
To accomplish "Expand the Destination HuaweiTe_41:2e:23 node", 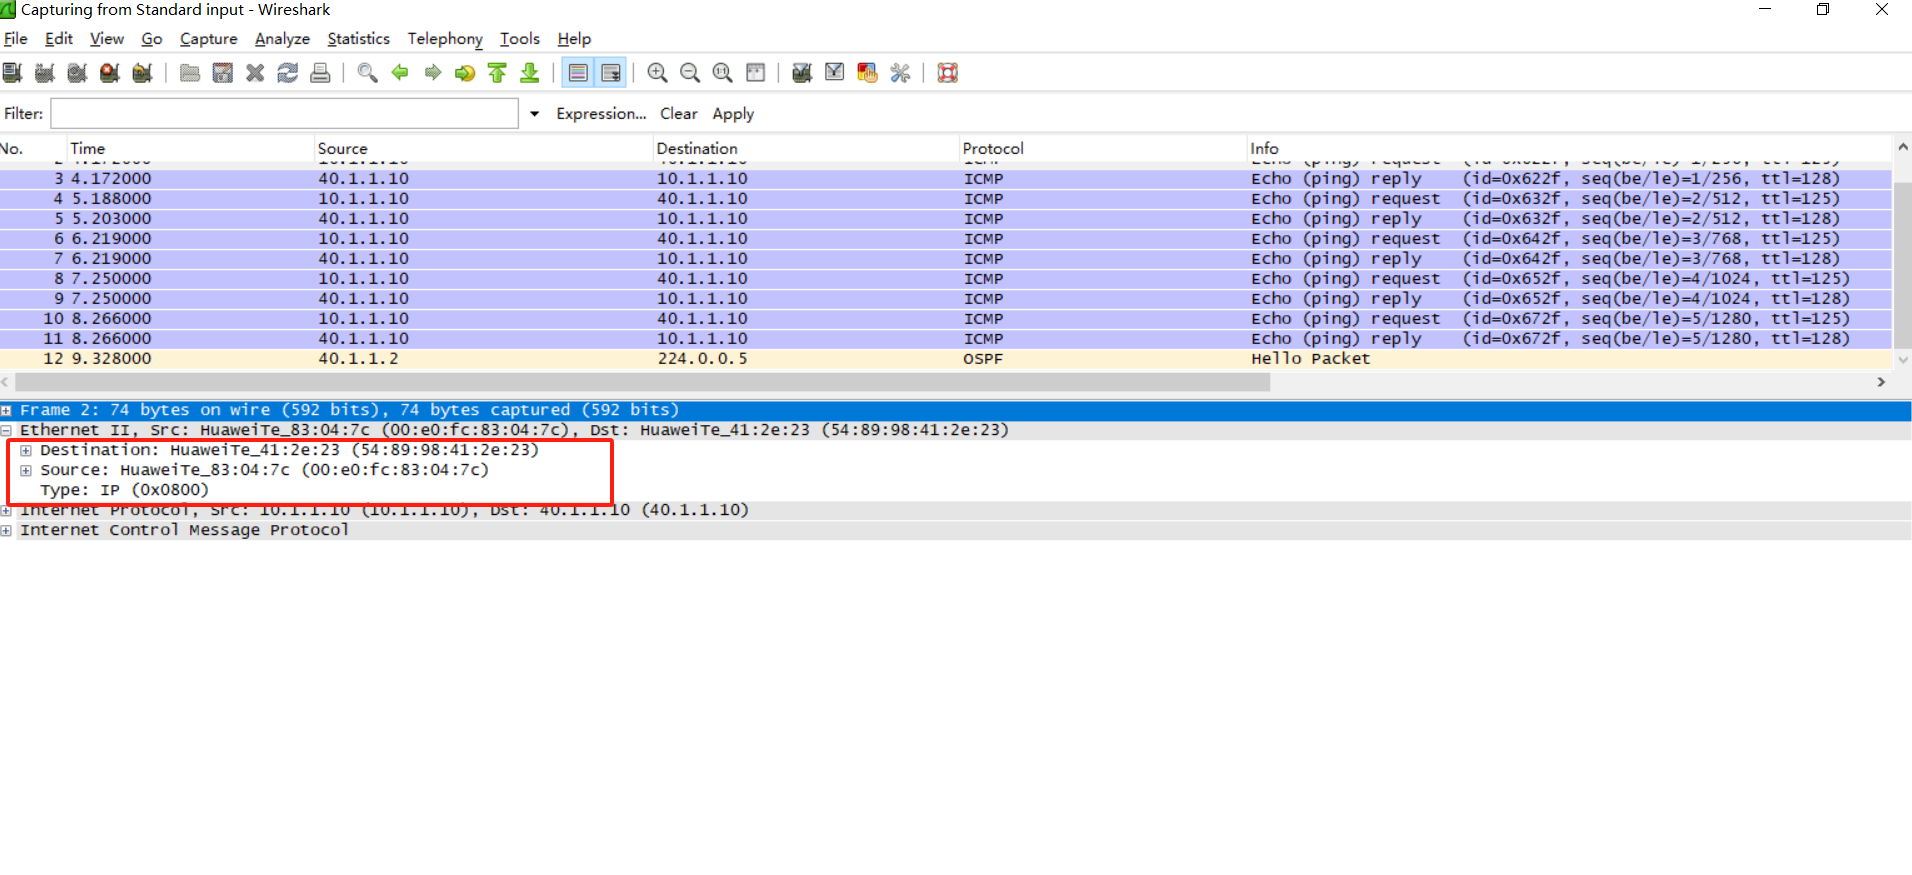I will tap(26, 450).
